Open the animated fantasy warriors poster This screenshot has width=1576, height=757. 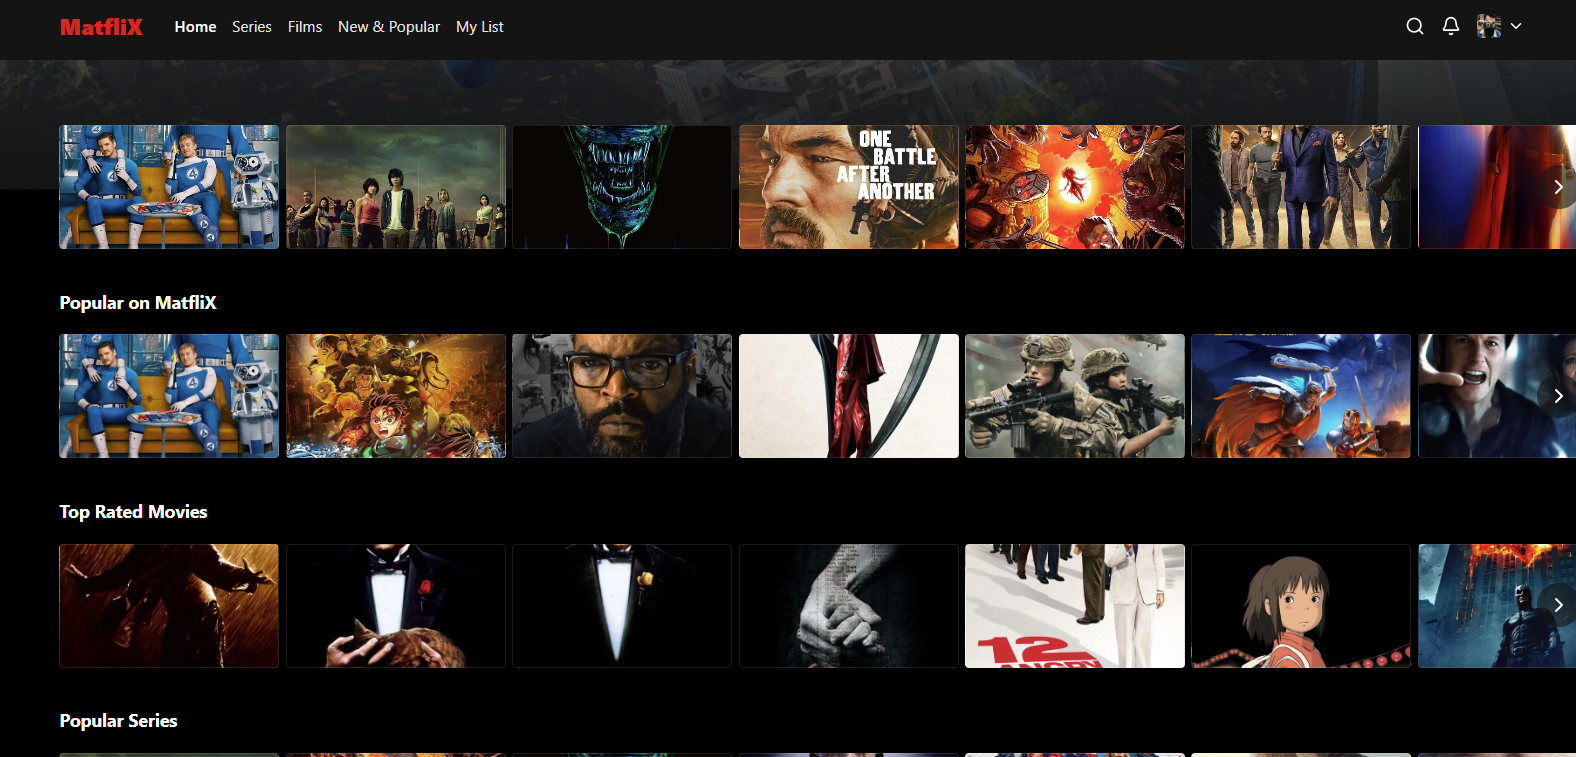(x=1301, y=396)
